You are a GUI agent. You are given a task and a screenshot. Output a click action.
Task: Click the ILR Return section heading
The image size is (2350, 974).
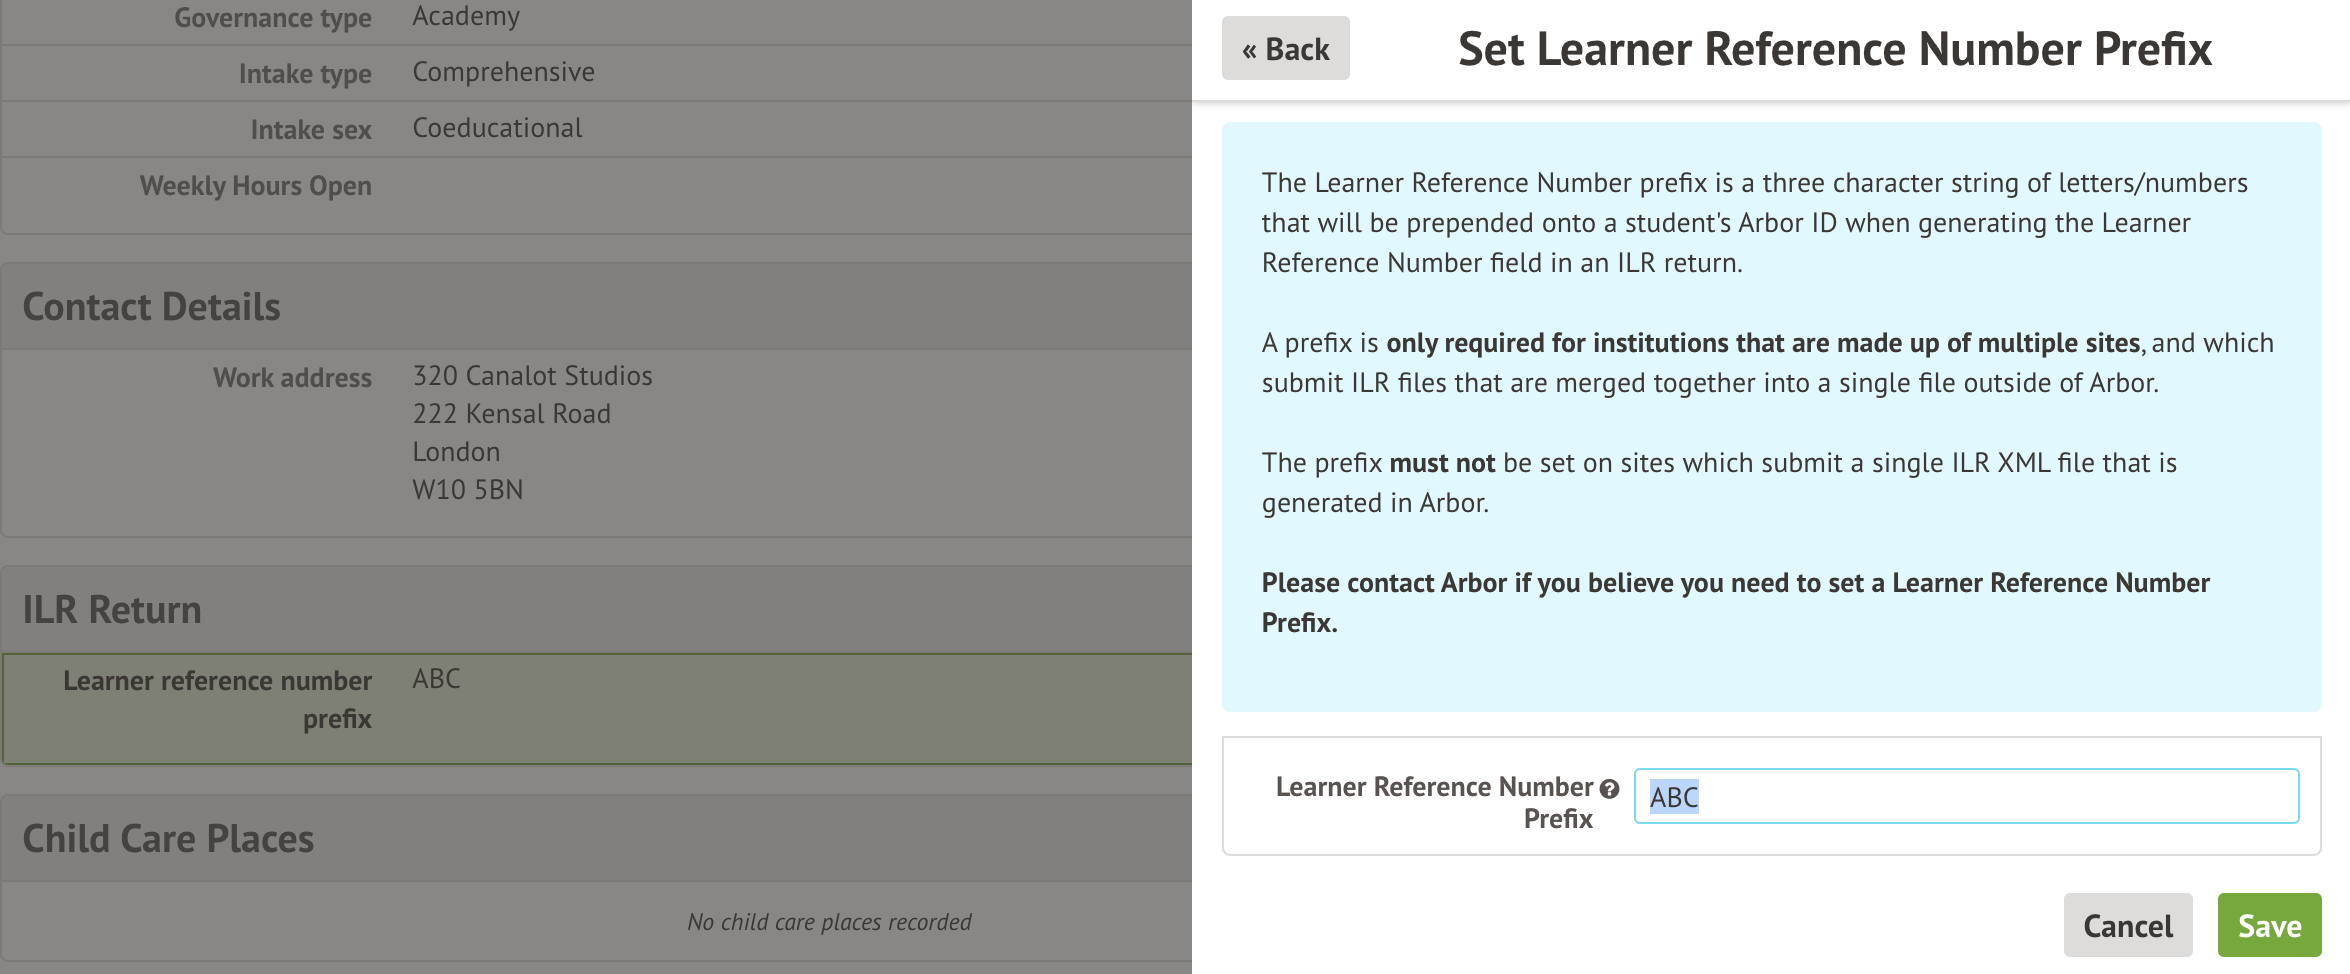coord(113,608)
